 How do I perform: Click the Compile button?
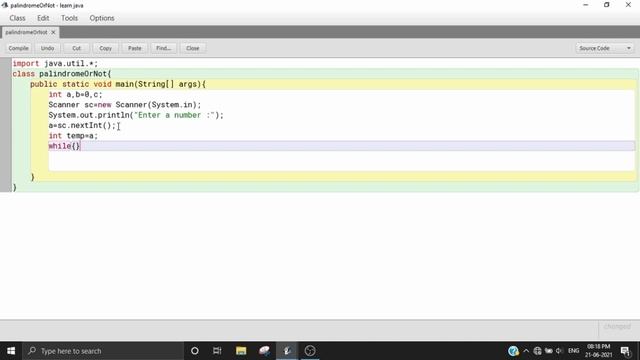[19, 48]
